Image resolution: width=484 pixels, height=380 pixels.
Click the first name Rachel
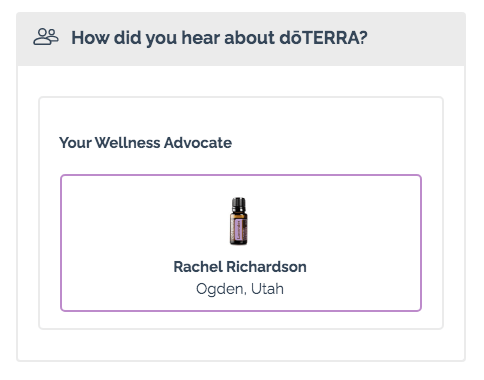(x=198, y=267)
